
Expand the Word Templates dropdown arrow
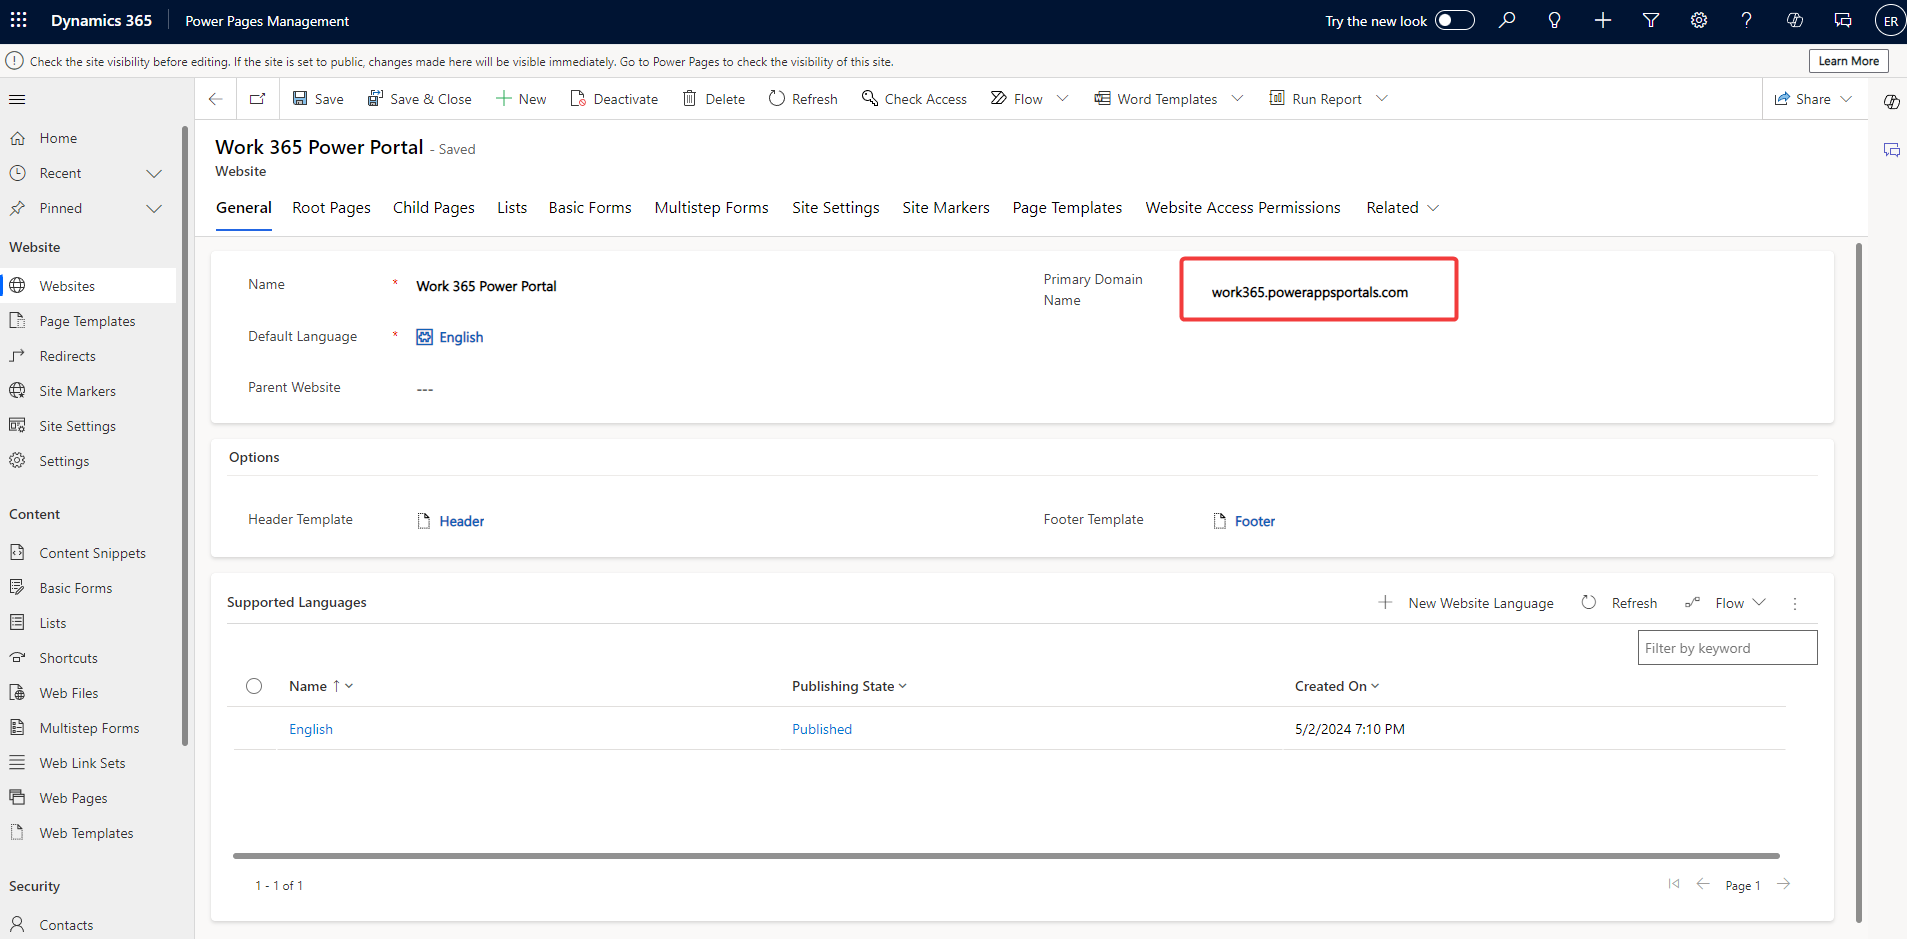[1238, 98]
